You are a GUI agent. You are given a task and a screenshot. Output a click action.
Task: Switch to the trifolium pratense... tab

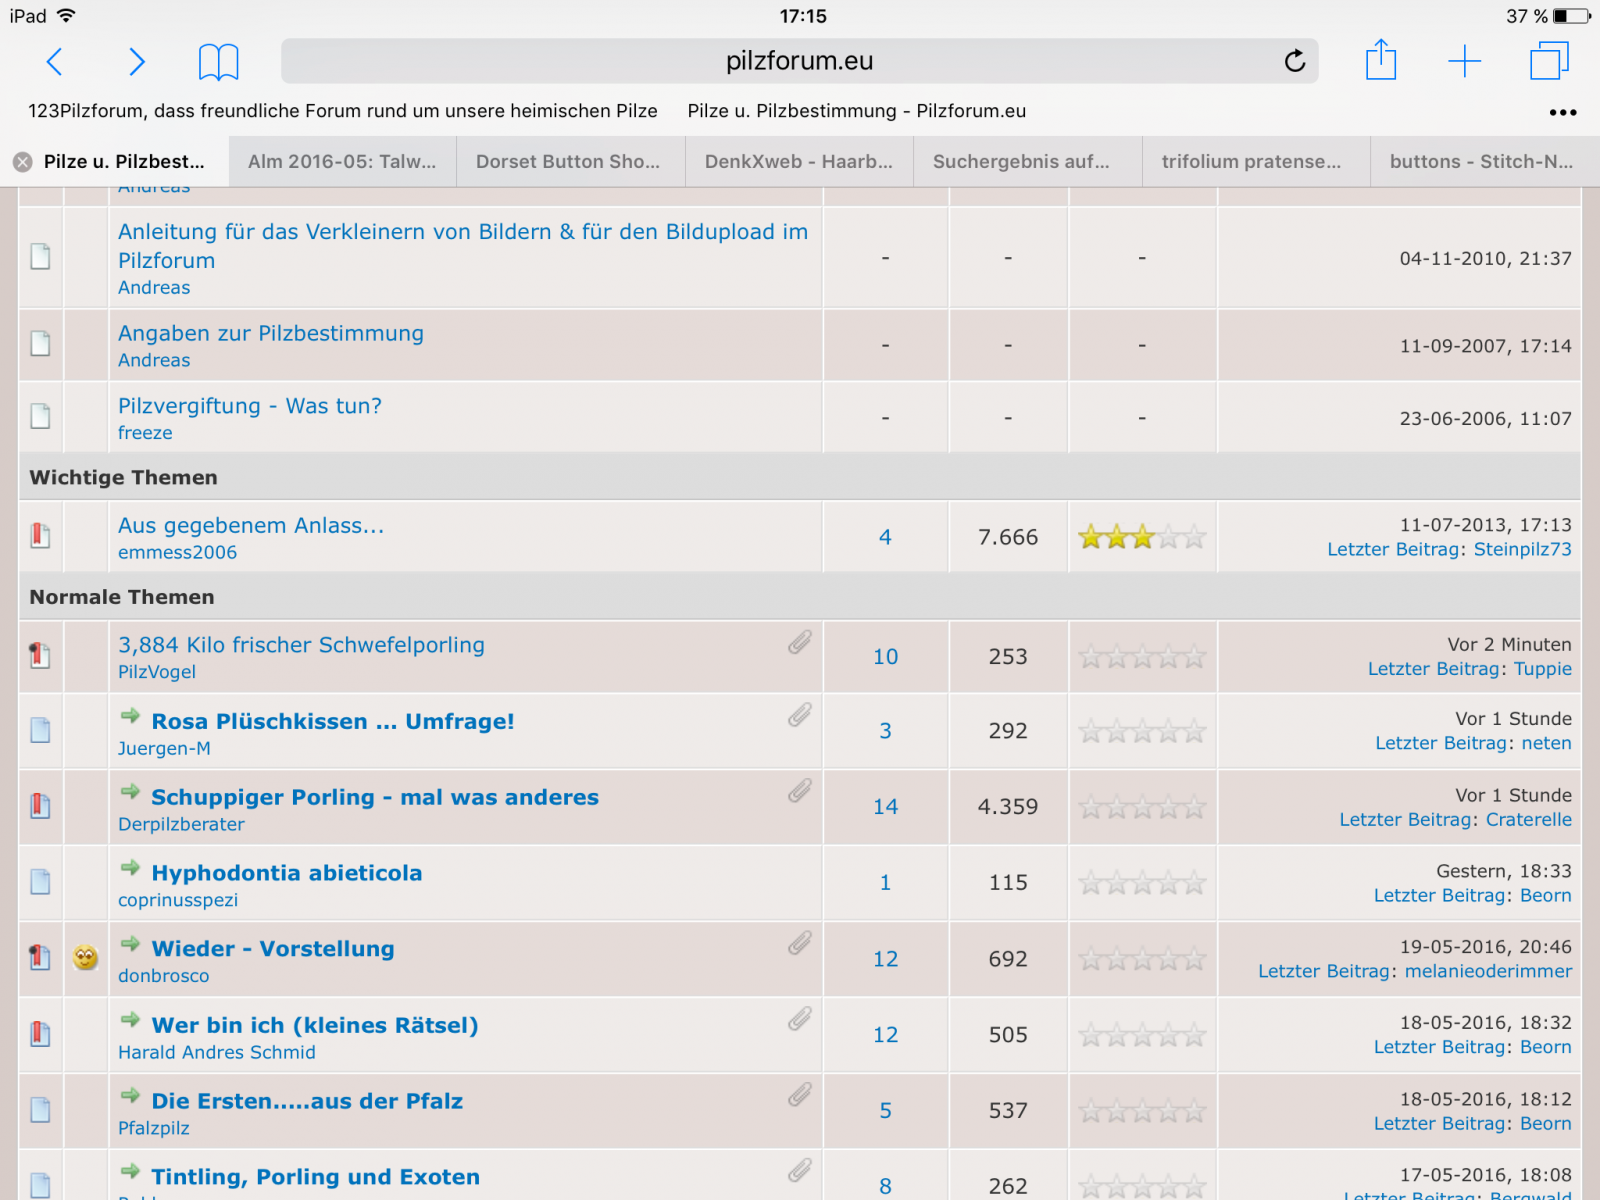(x=1251, y=162)
